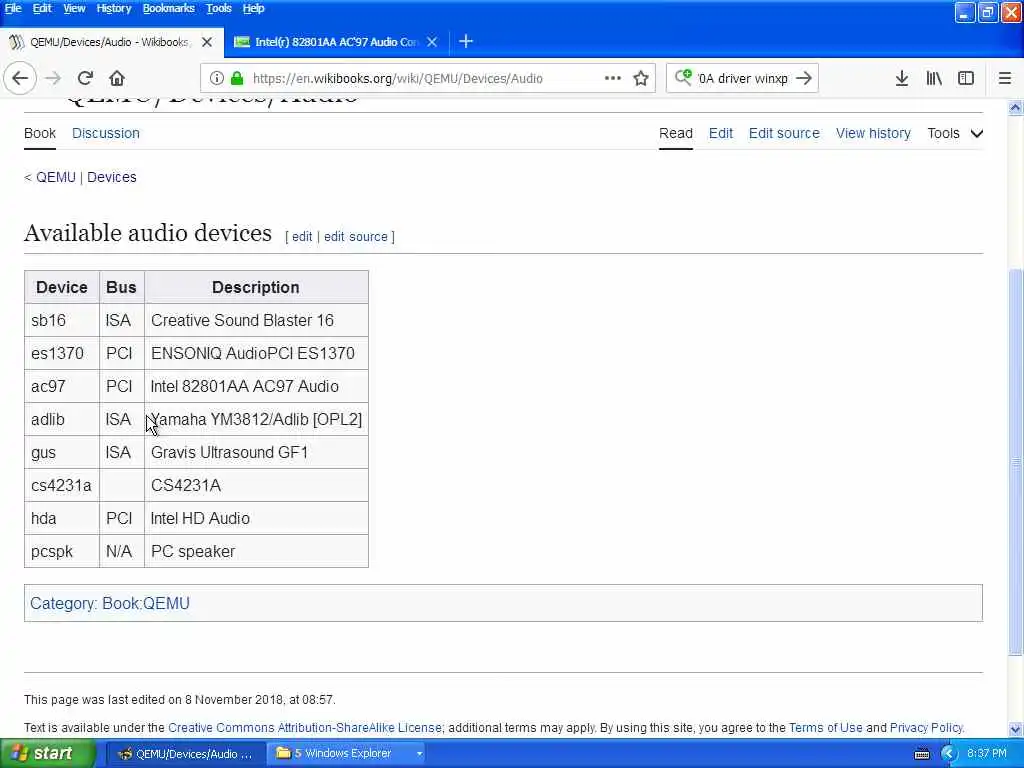The width and height of the screenshot is (1024, 768).
Task: Click the Gravis Ultrasound GF1 cell
Action: (256, 453)
